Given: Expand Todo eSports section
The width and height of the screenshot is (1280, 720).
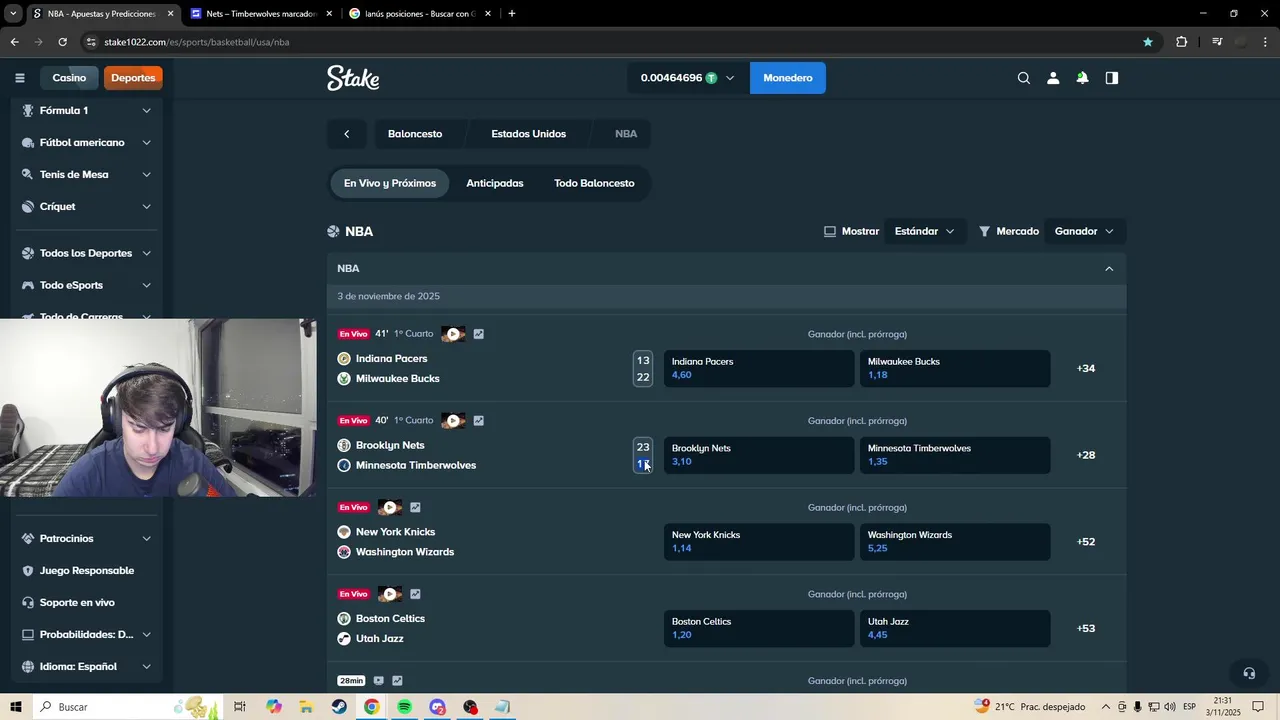Looking at the screenshot, I should 86,286.
